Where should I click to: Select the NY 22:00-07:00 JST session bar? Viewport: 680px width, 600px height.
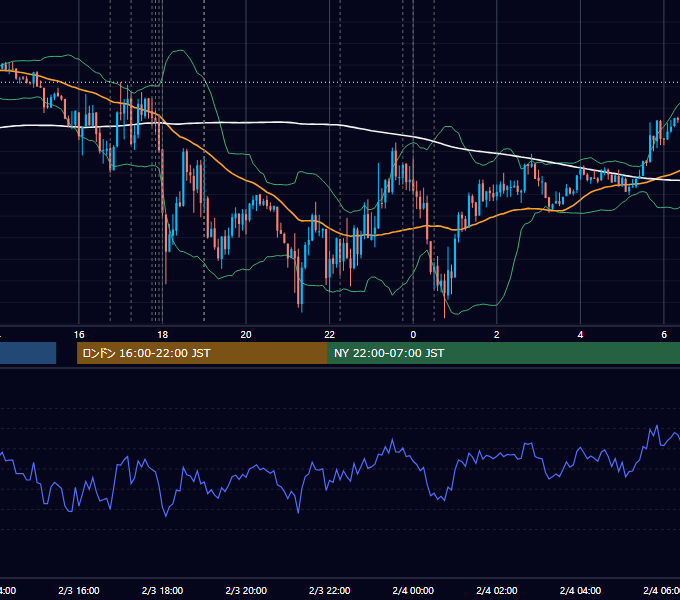[x=503, y=353]
